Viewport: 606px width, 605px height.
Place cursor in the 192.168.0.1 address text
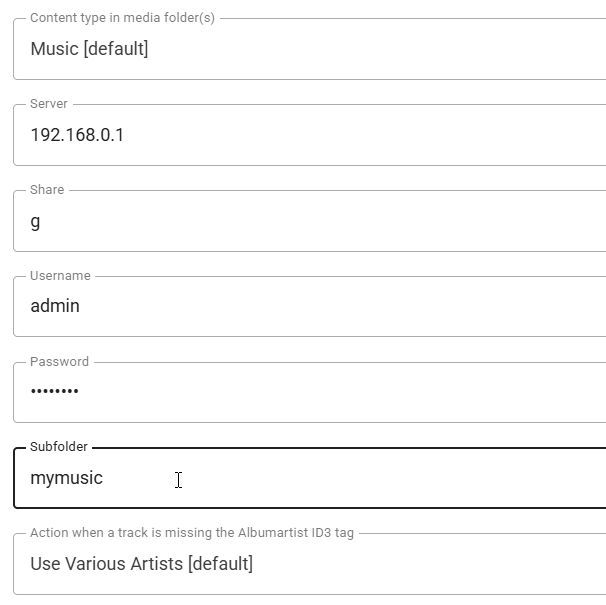77,135
